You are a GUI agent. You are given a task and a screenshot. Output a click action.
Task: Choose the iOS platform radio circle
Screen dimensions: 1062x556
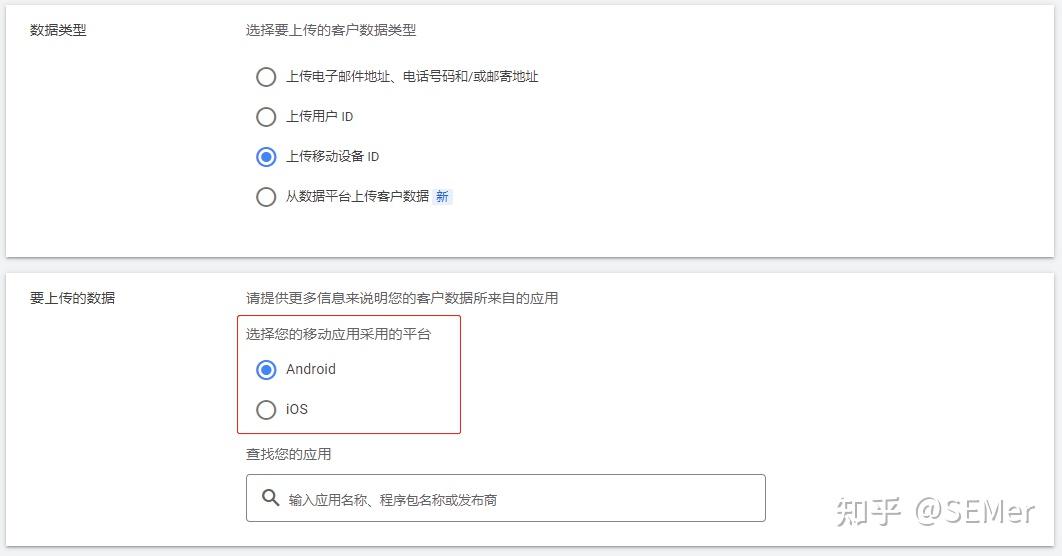point(266,409)
